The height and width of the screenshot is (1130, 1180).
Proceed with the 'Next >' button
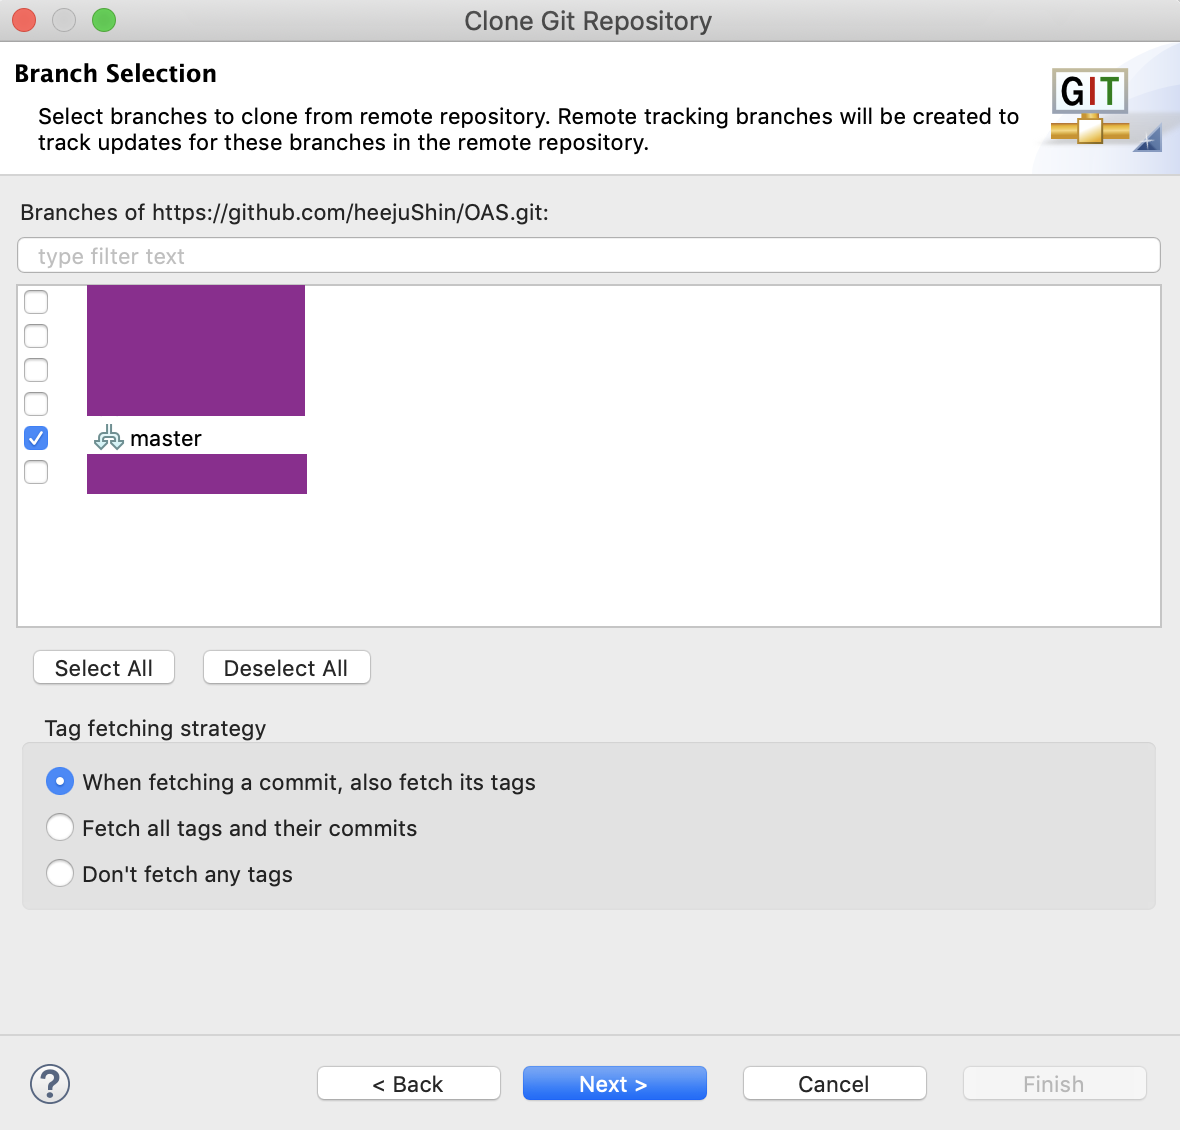[x=614, y=1084]
